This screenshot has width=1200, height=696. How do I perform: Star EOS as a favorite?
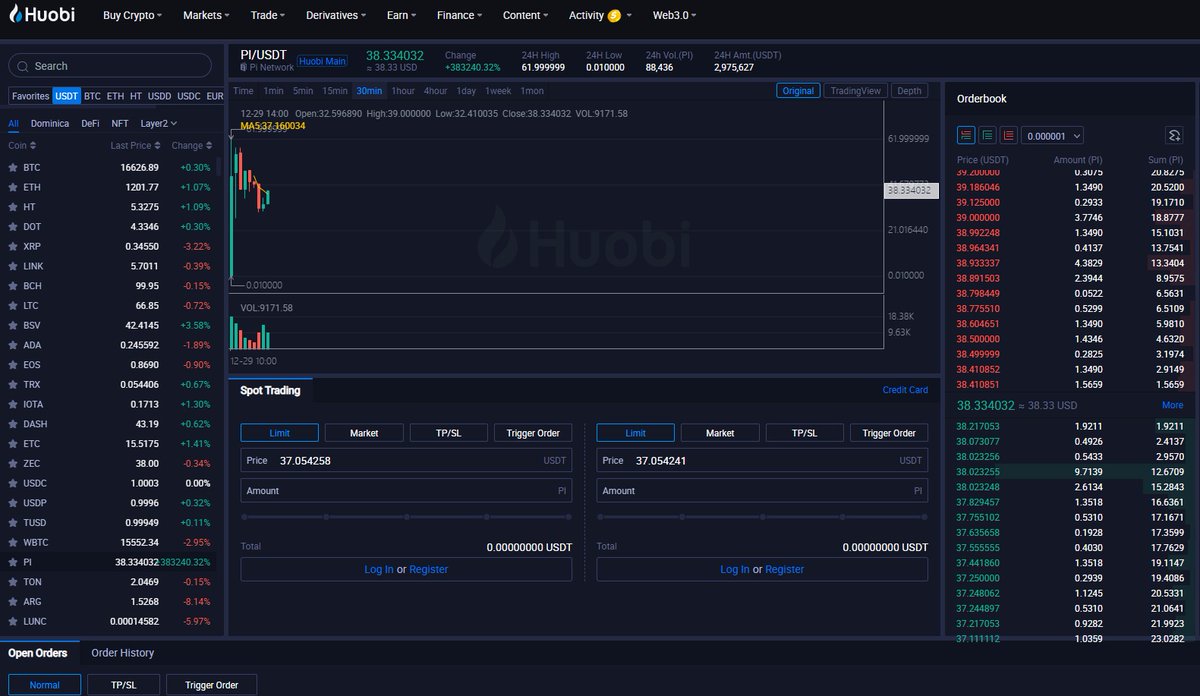tap(13, 365)
